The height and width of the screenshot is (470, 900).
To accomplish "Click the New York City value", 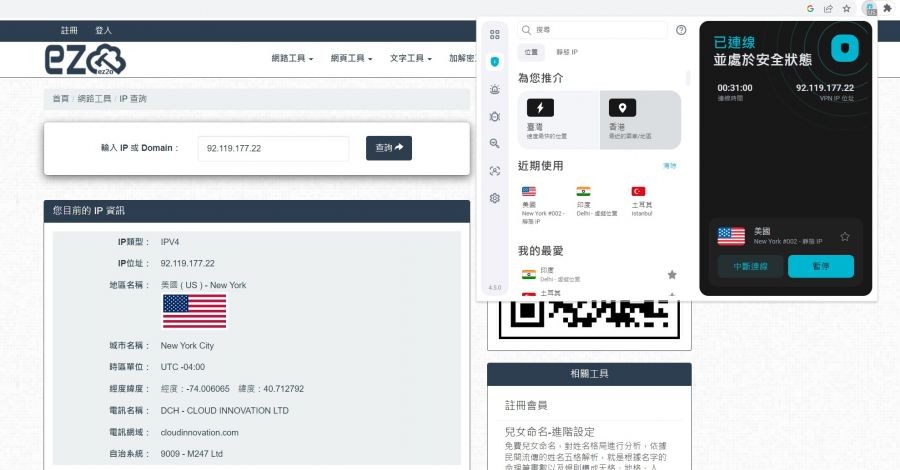I will tap(187, 345).
